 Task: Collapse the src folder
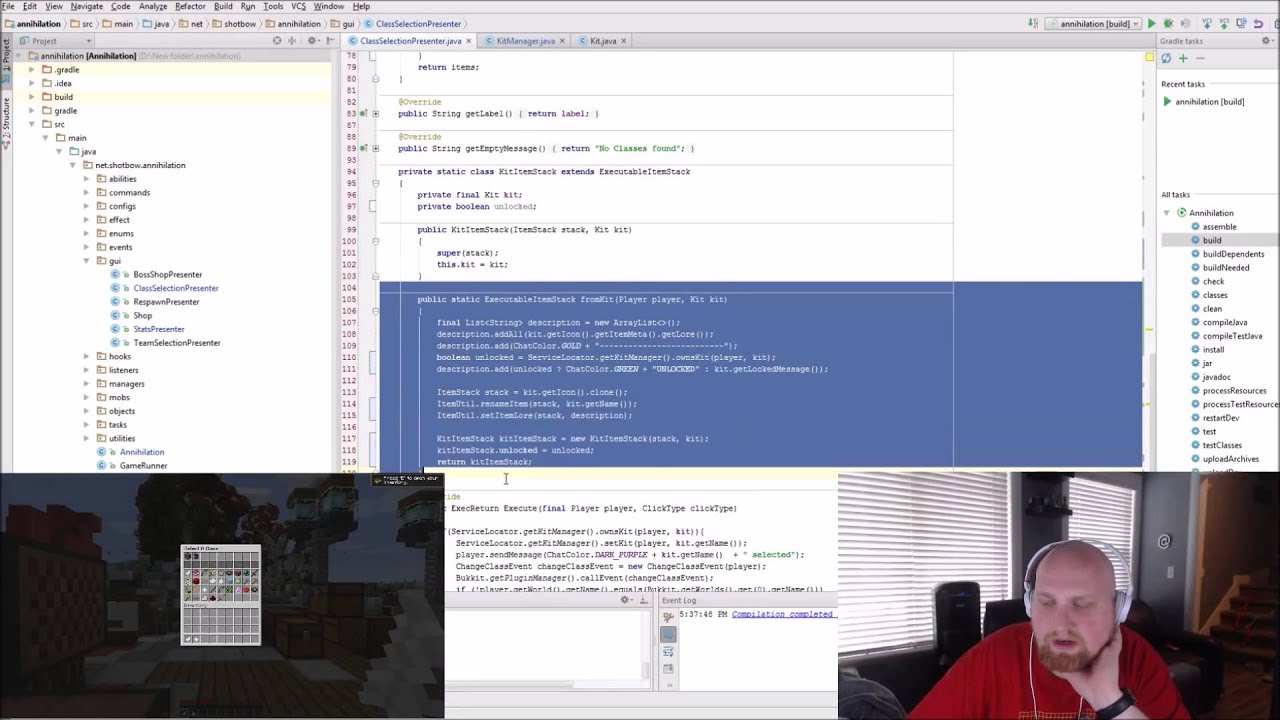tap(32, 124)
